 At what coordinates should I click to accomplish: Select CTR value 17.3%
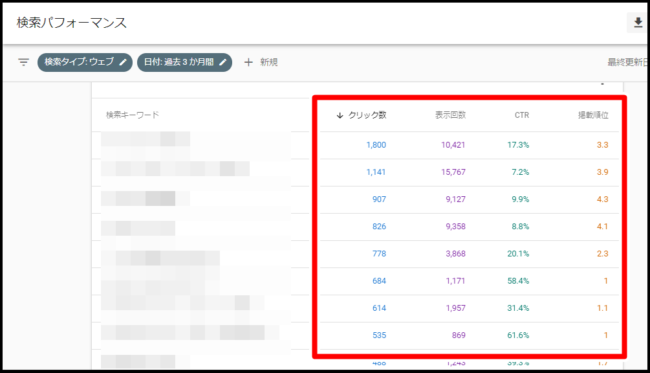518,145
